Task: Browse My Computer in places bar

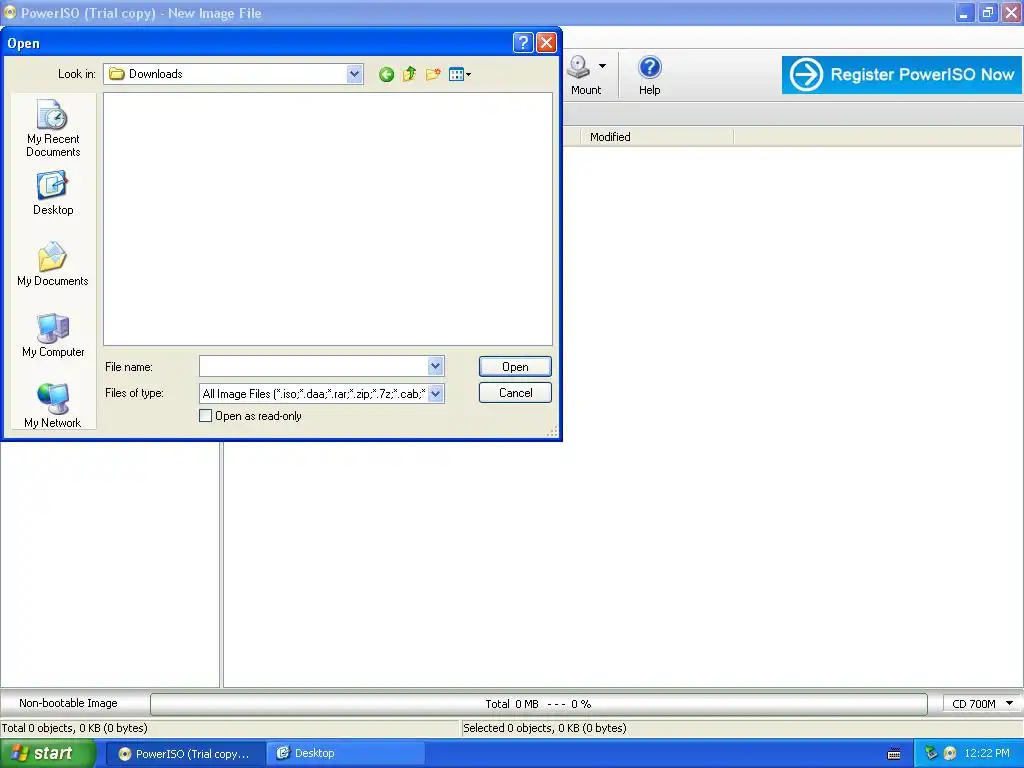Action: pos(53,335)
